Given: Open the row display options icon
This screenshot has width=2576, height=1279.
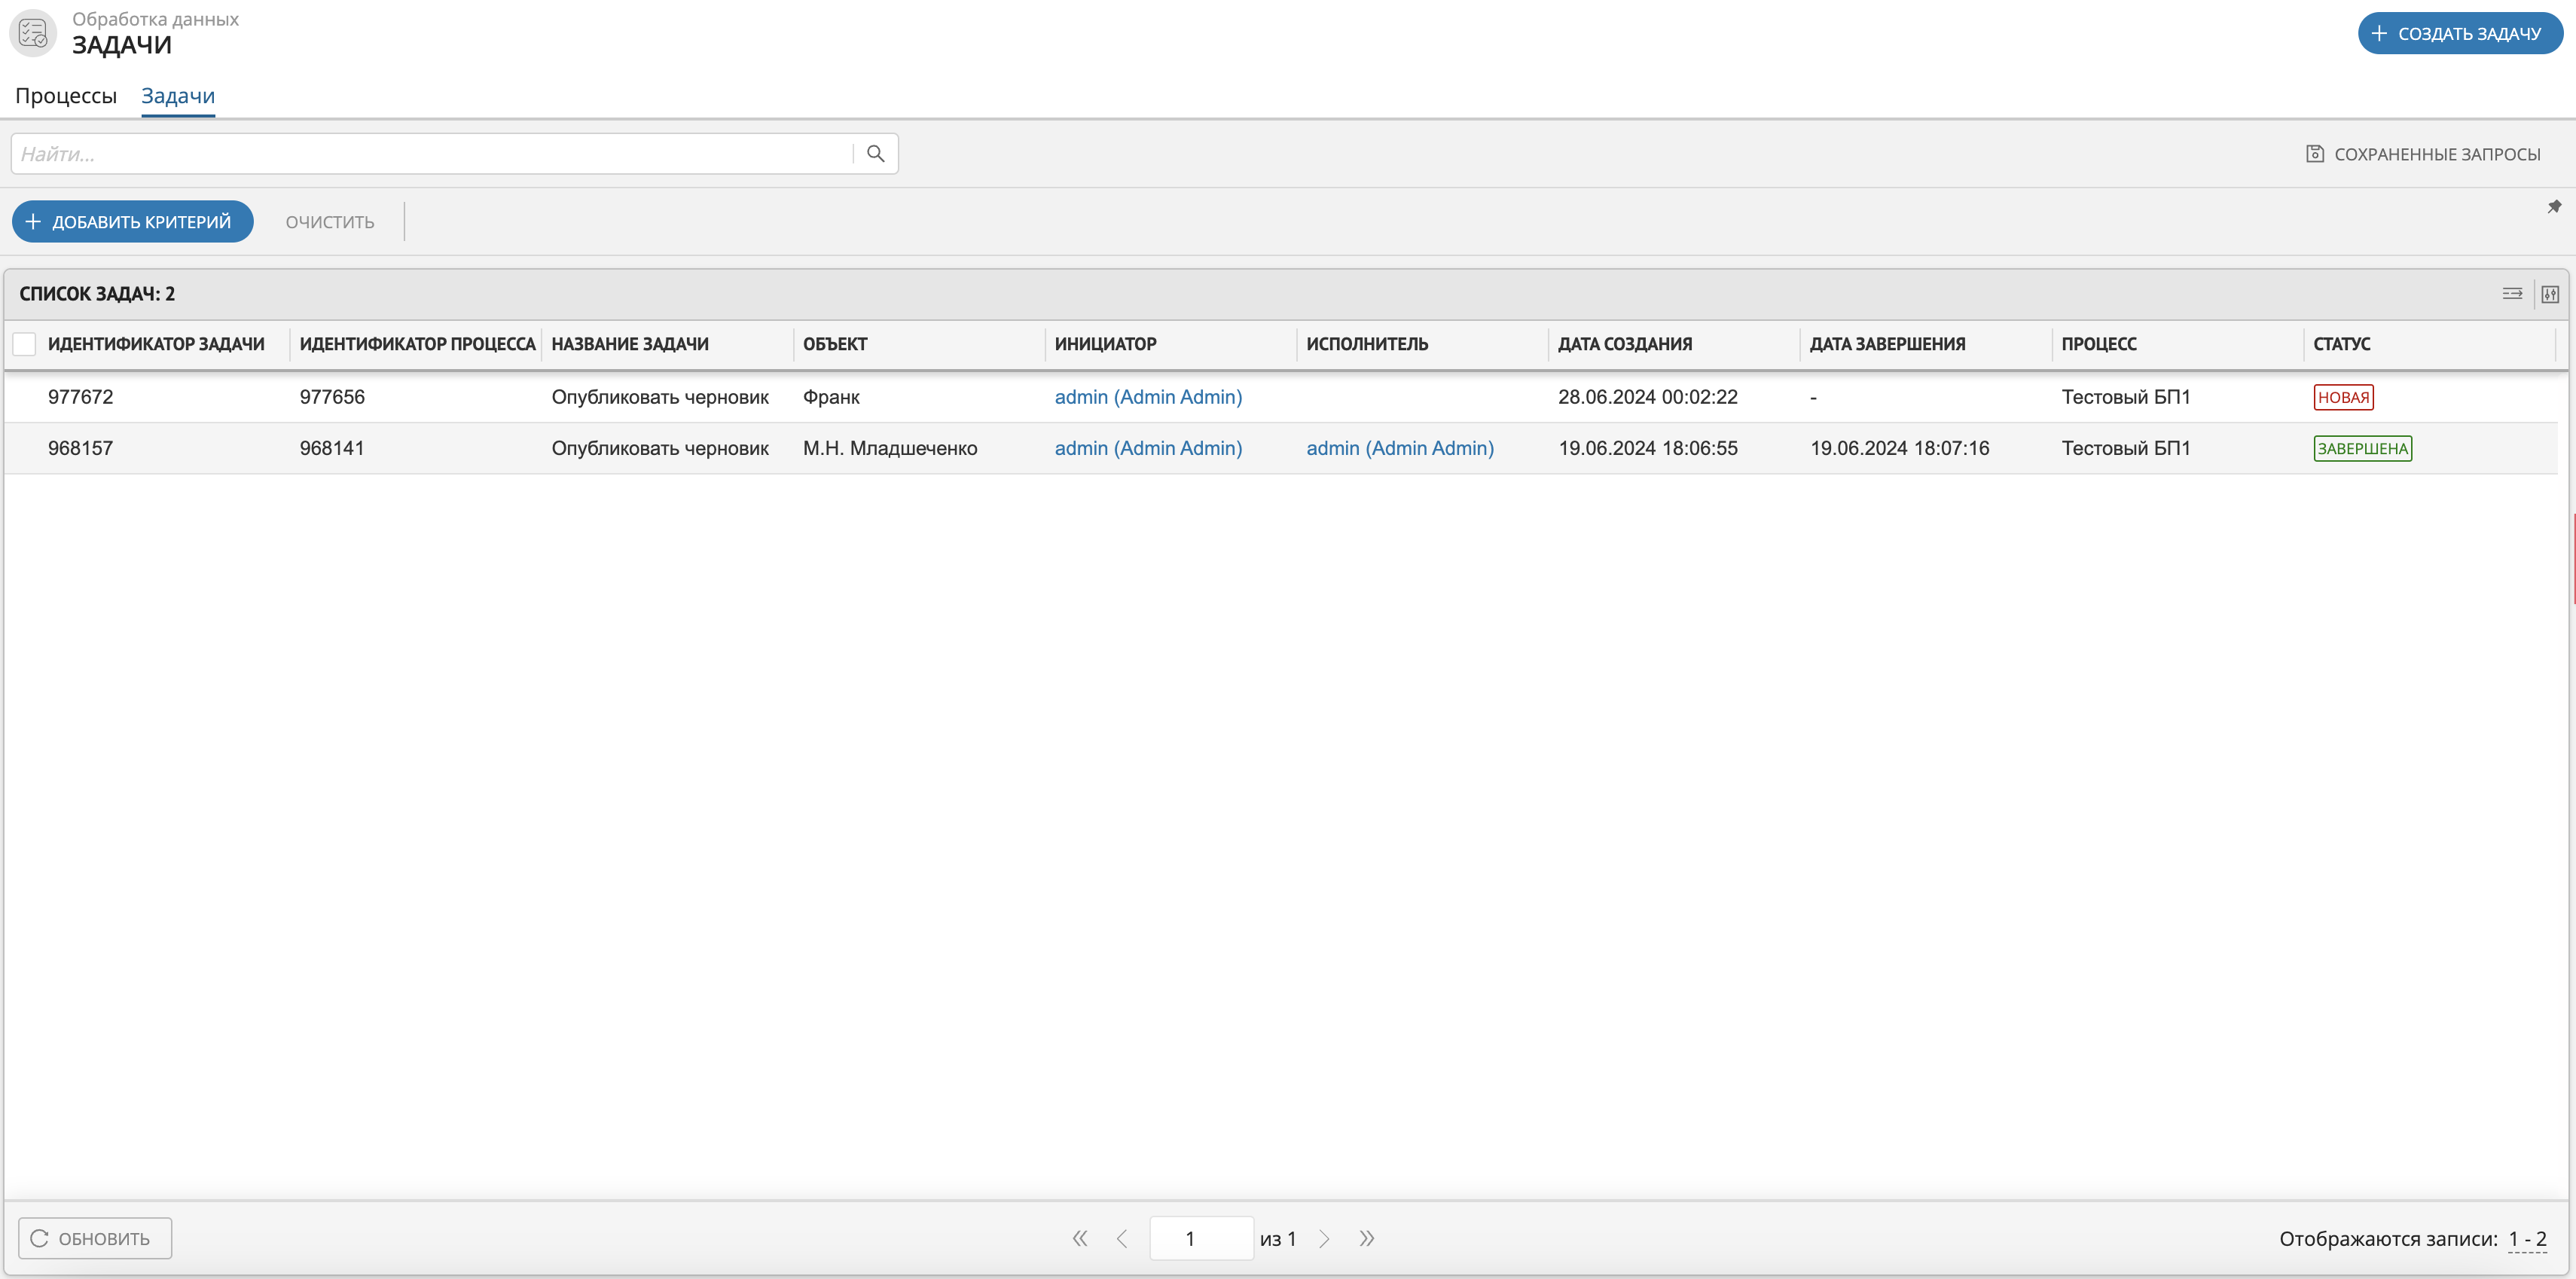Looking at the screenshot, I should 2512,294.
